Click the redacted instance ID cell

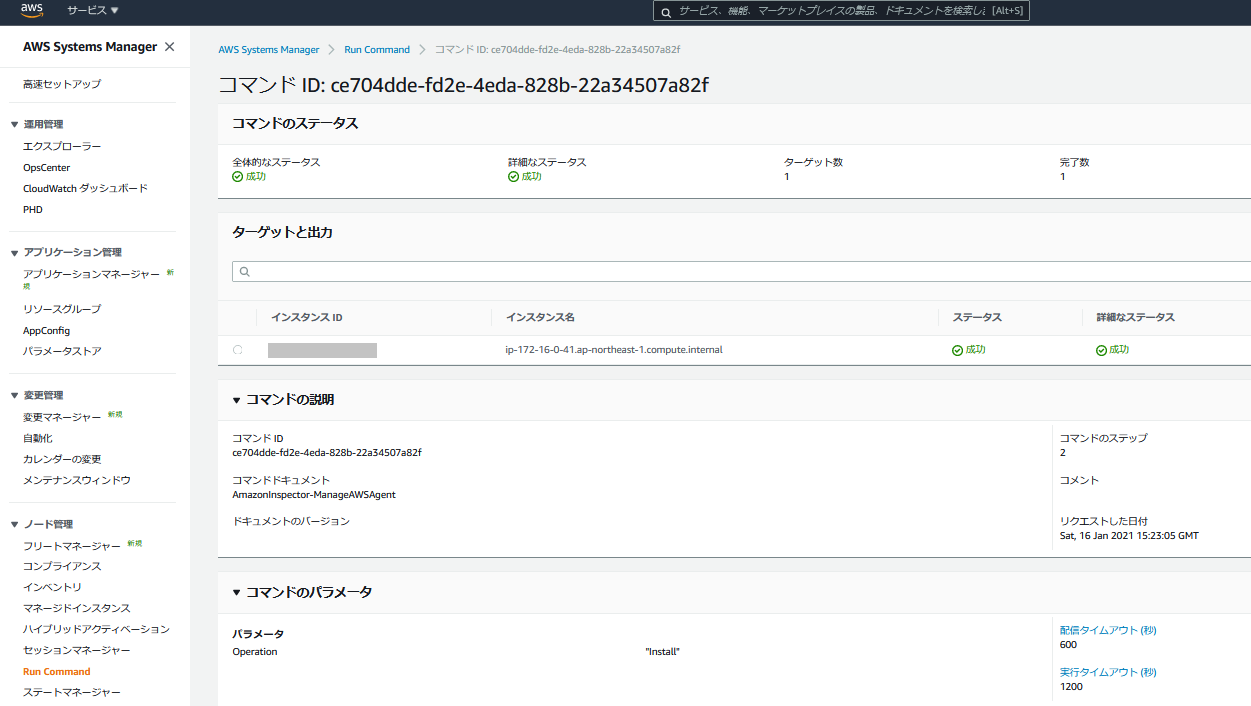tap(322, 350)
